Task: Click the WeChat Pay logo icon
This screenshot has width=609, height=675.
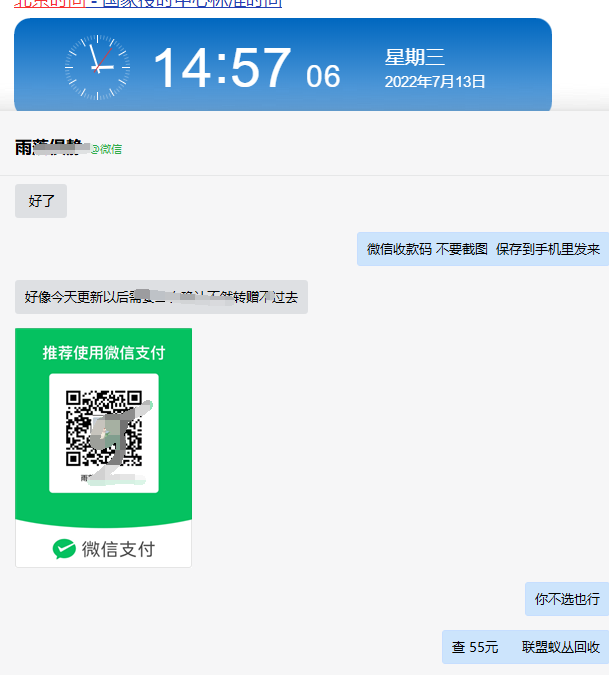Action: click(x=64, y=549)
